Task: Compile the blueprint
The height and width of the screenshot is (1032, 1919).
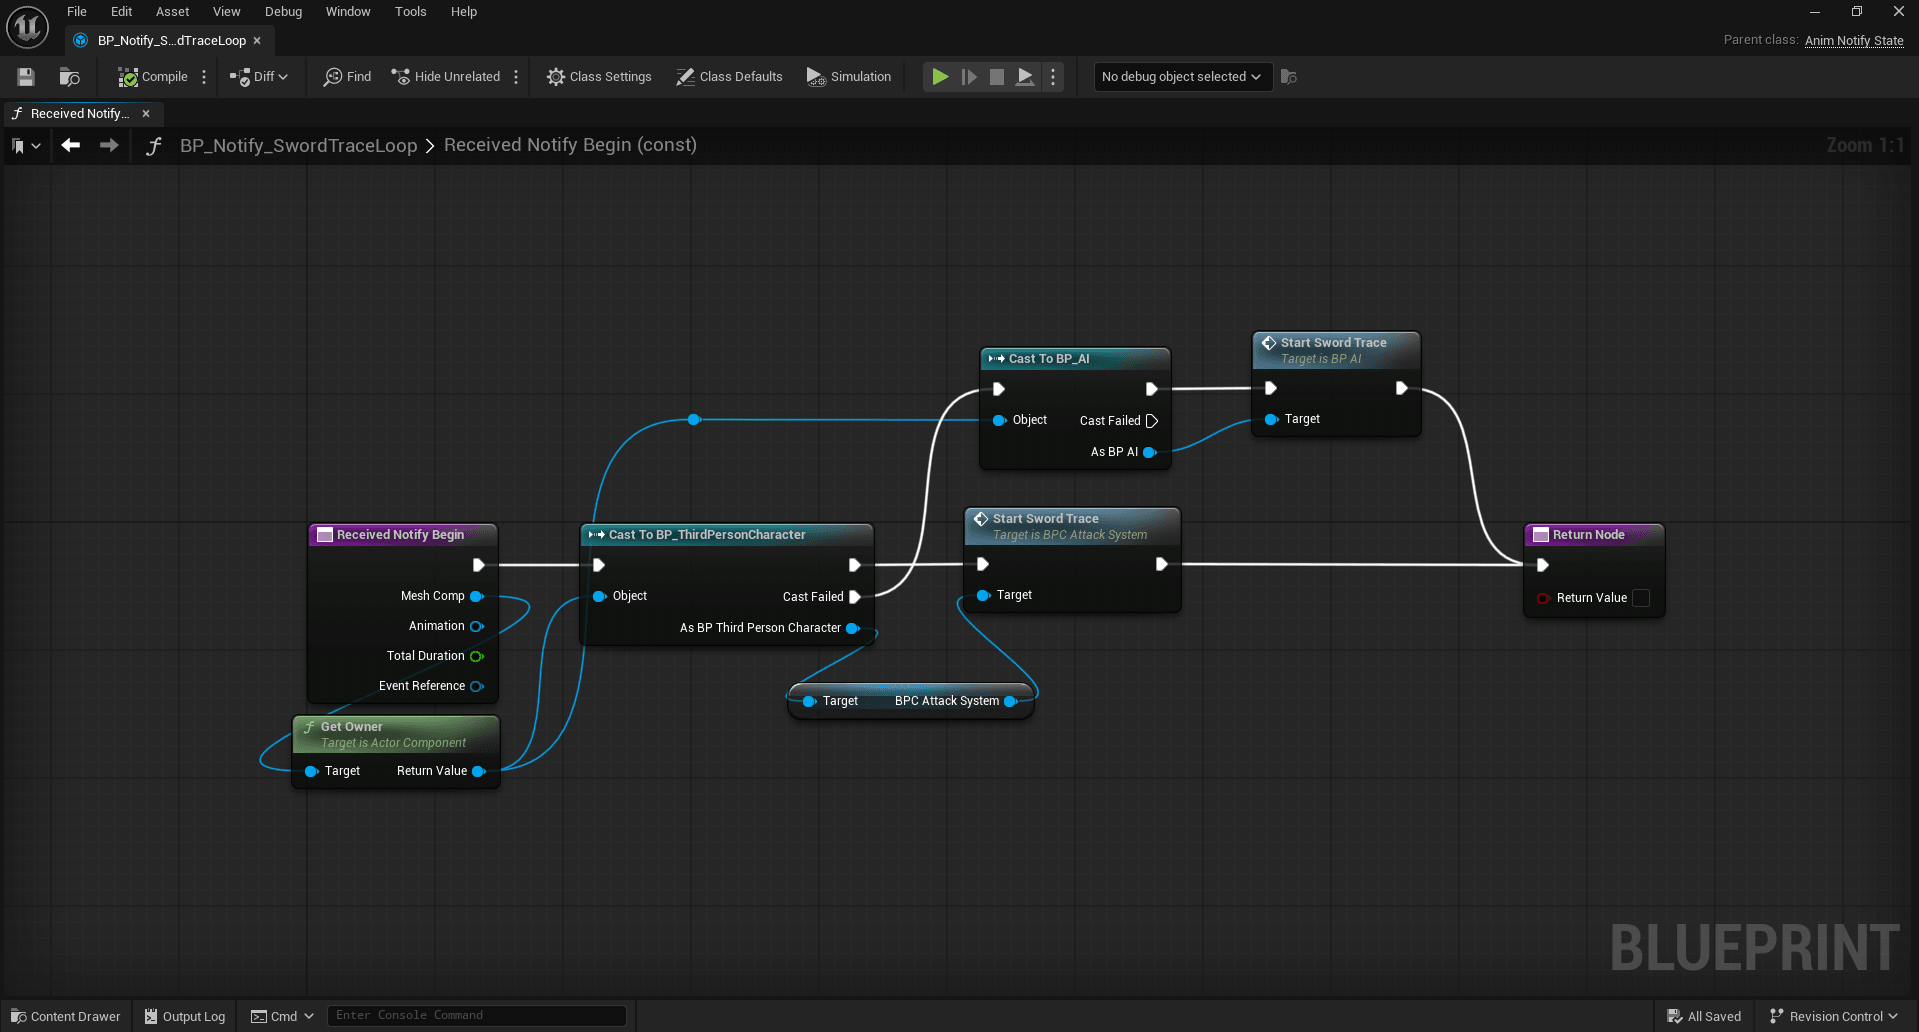Action: click(153, 77)
